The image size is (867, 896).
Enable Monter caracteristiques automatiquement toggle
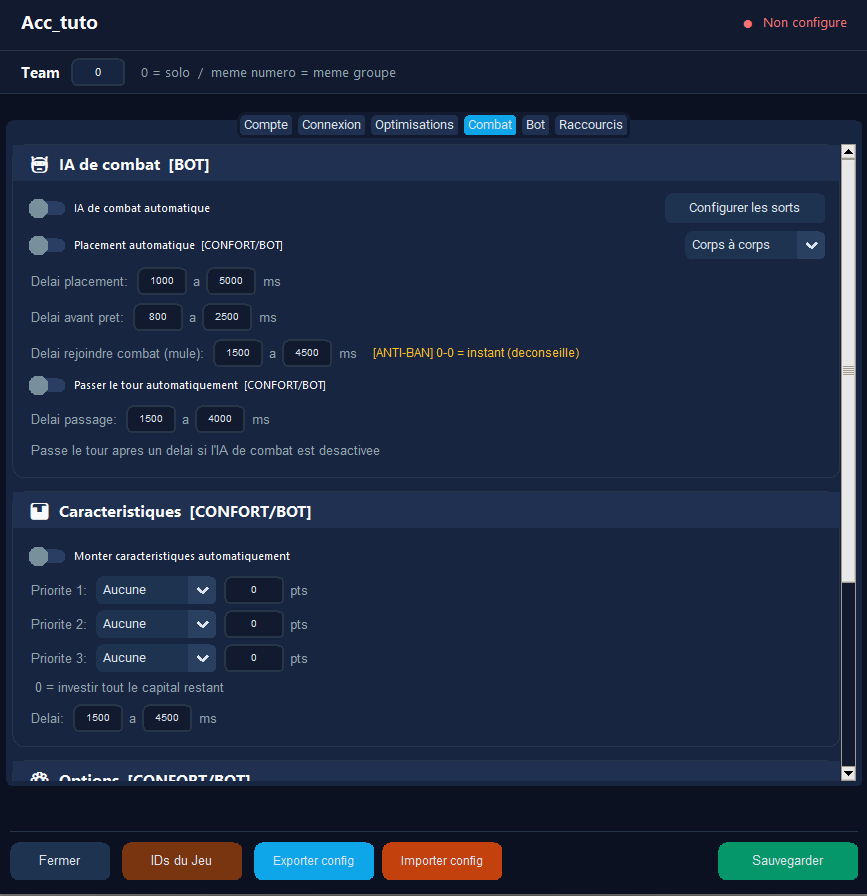click(47, 556)
